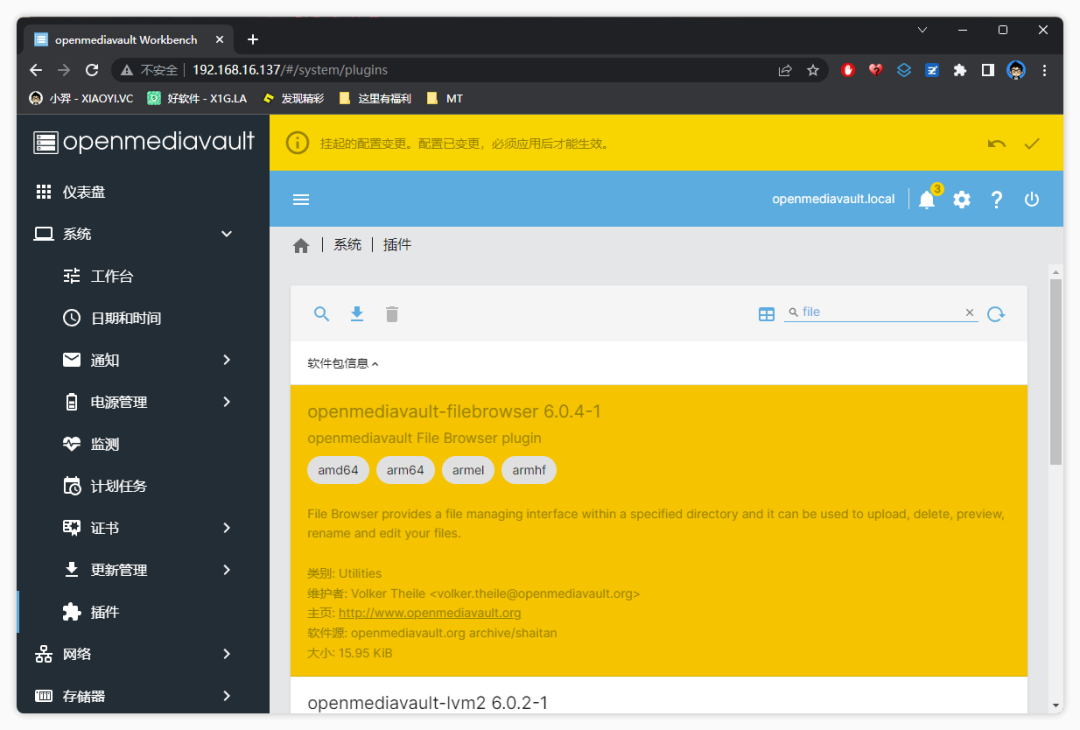1080x730 pixels.
Task: Open the help question mark
Action: [996, 200]
